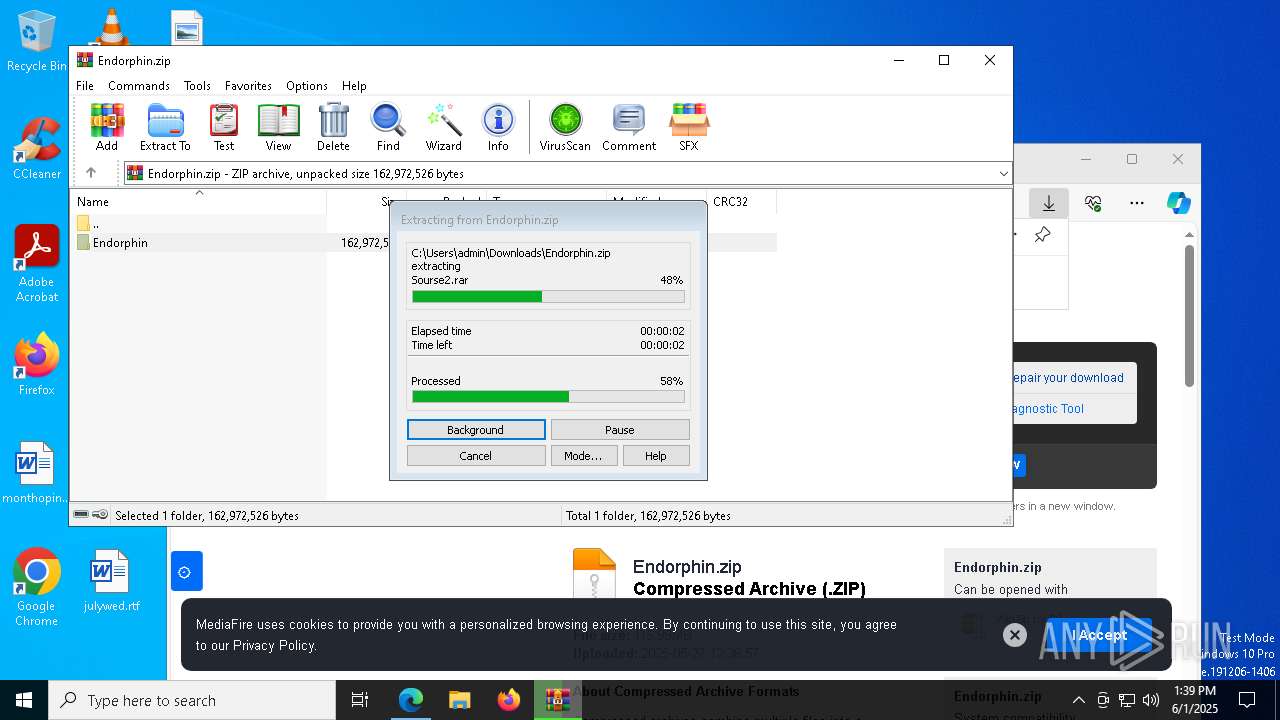Send extraction to Background
The height and width of the screenshot is (720, 1280).
tap(476, 430)
